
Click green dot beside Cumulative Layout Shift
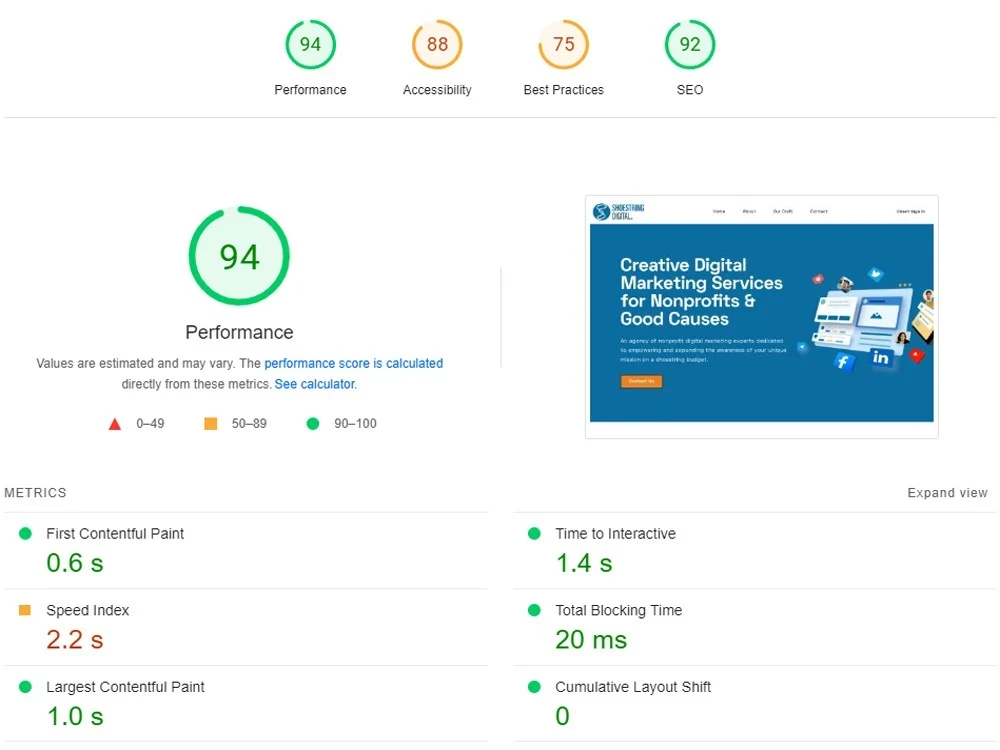pos(534,687)
